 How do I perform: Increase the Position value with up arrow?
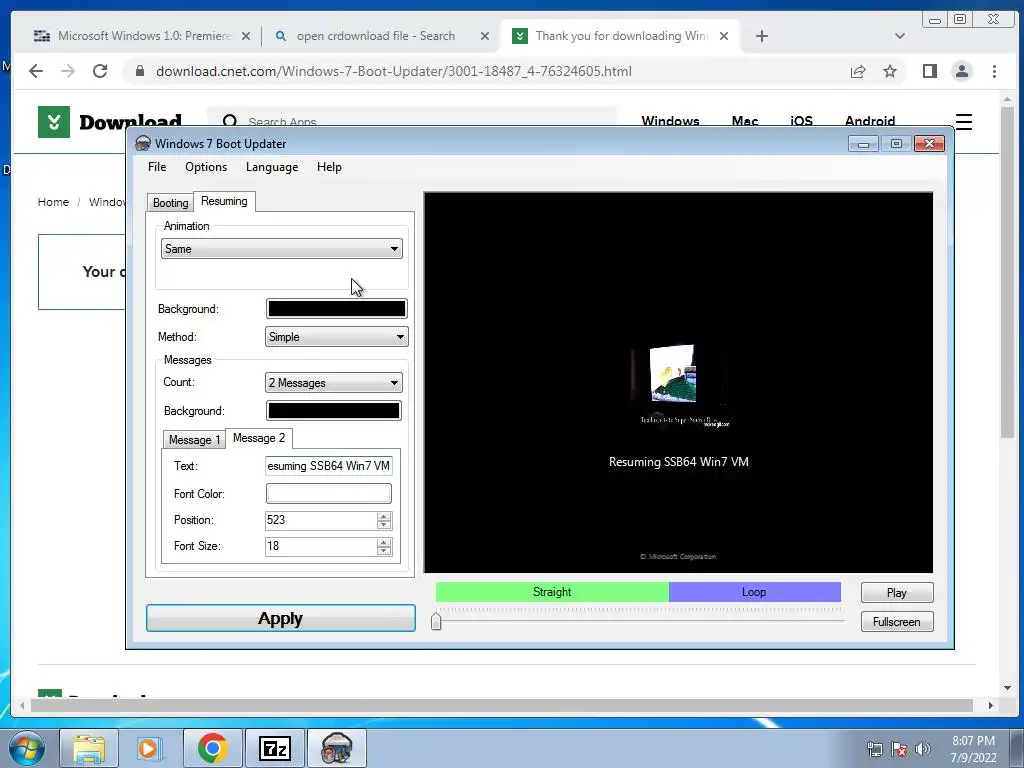coord(384,517)
